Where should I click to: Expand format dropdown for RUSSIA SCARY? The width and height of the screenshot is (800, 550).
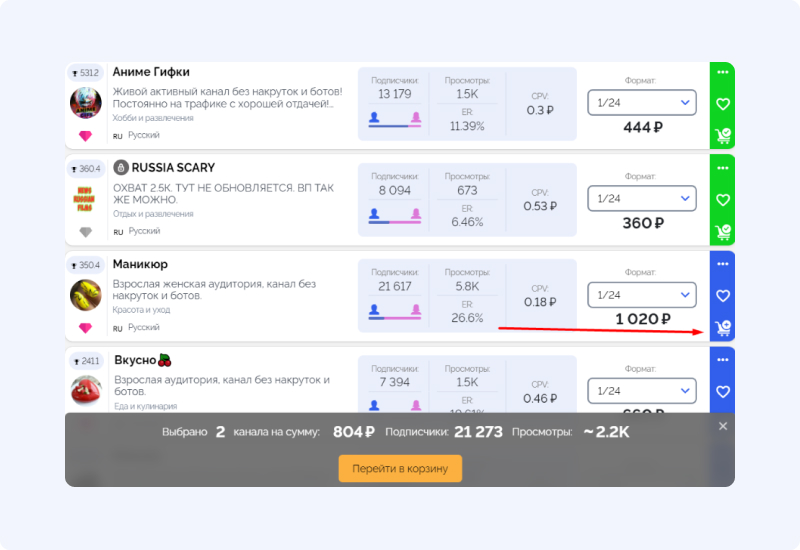[641, 199]
